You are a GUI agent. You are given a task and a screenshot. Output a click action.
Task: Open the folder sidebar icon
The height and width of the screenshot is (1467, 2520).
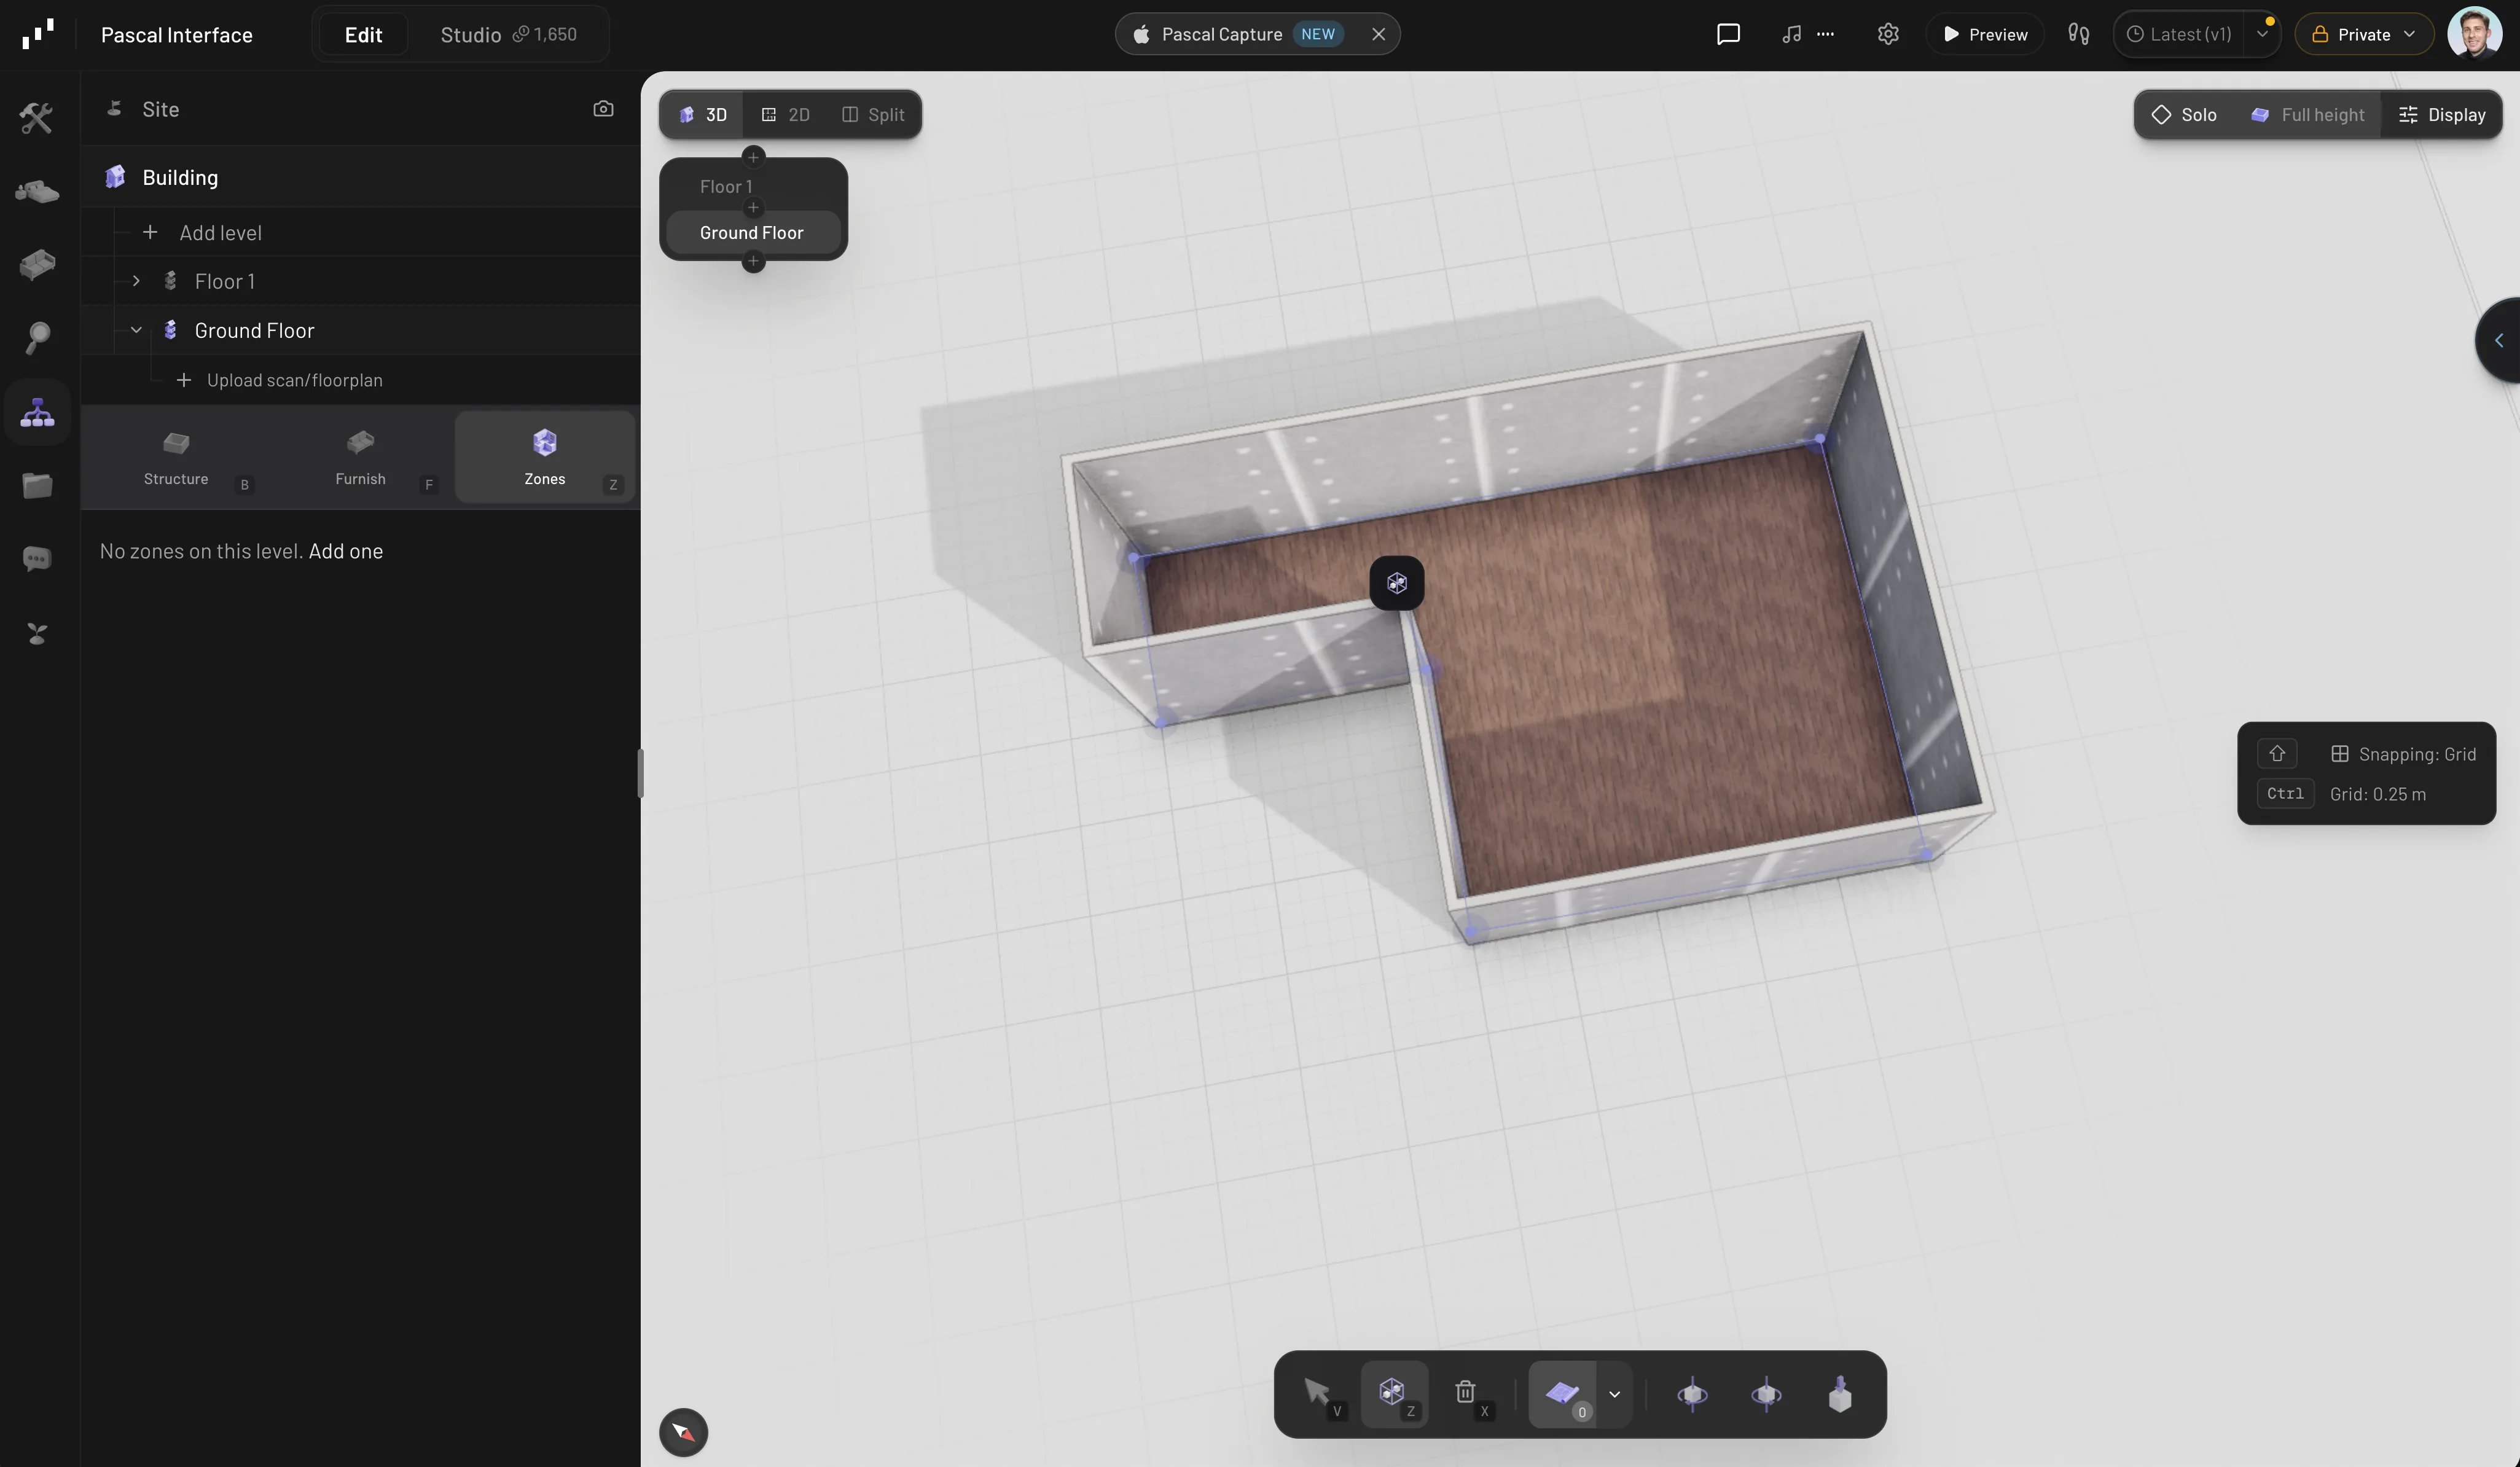click(x=37, y=486)
